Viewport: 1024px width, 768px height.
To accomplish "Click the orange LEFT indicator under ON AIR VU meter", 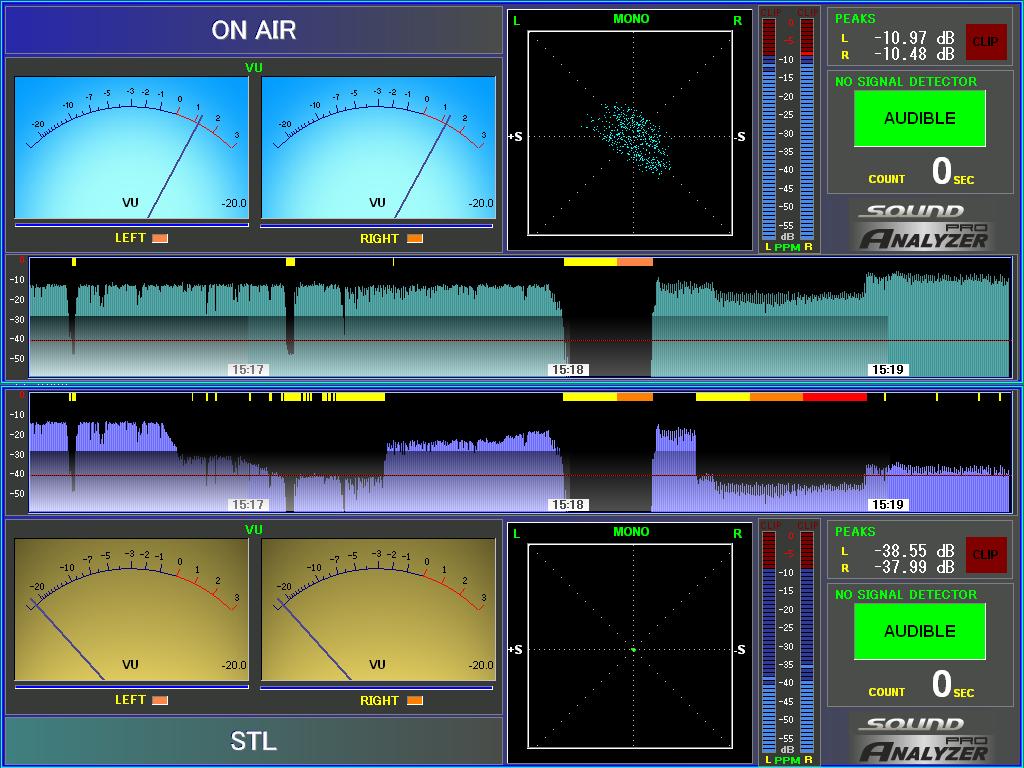I will [x=160, y=238].
